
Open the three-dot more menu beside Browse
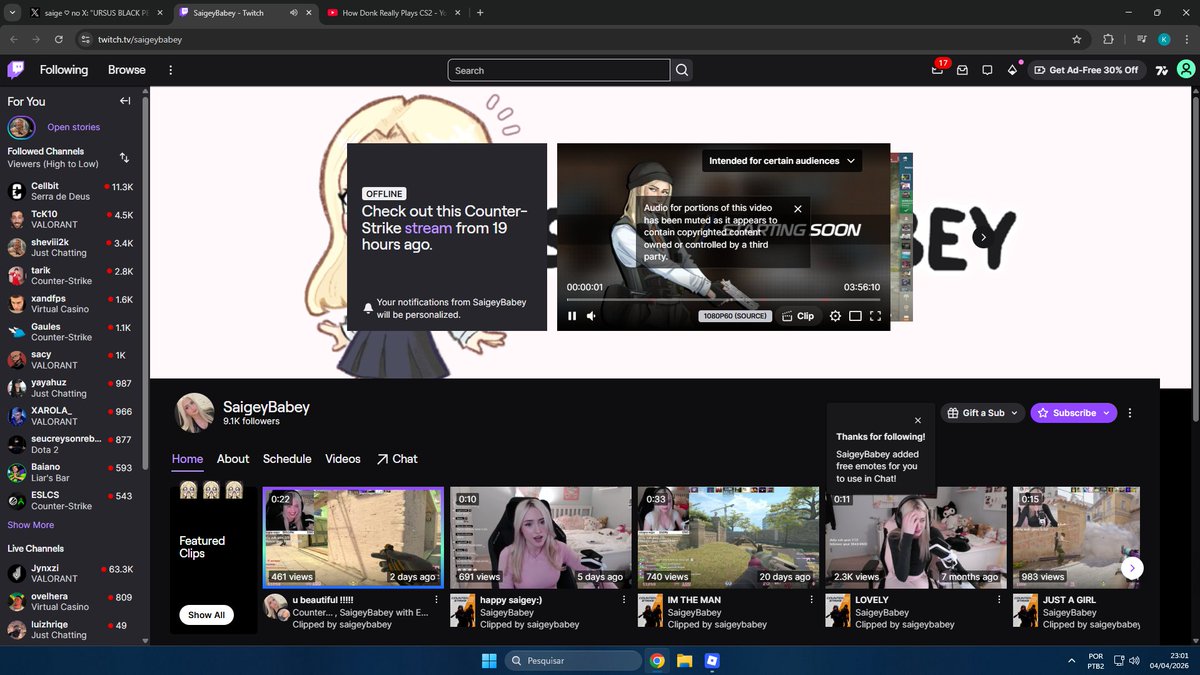click(171, 70)
